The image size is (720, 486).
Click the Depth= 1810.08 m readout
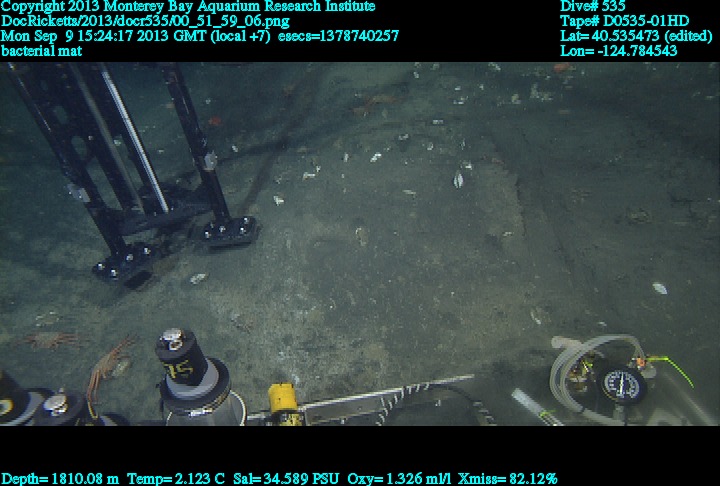click(x=60, y=479)
